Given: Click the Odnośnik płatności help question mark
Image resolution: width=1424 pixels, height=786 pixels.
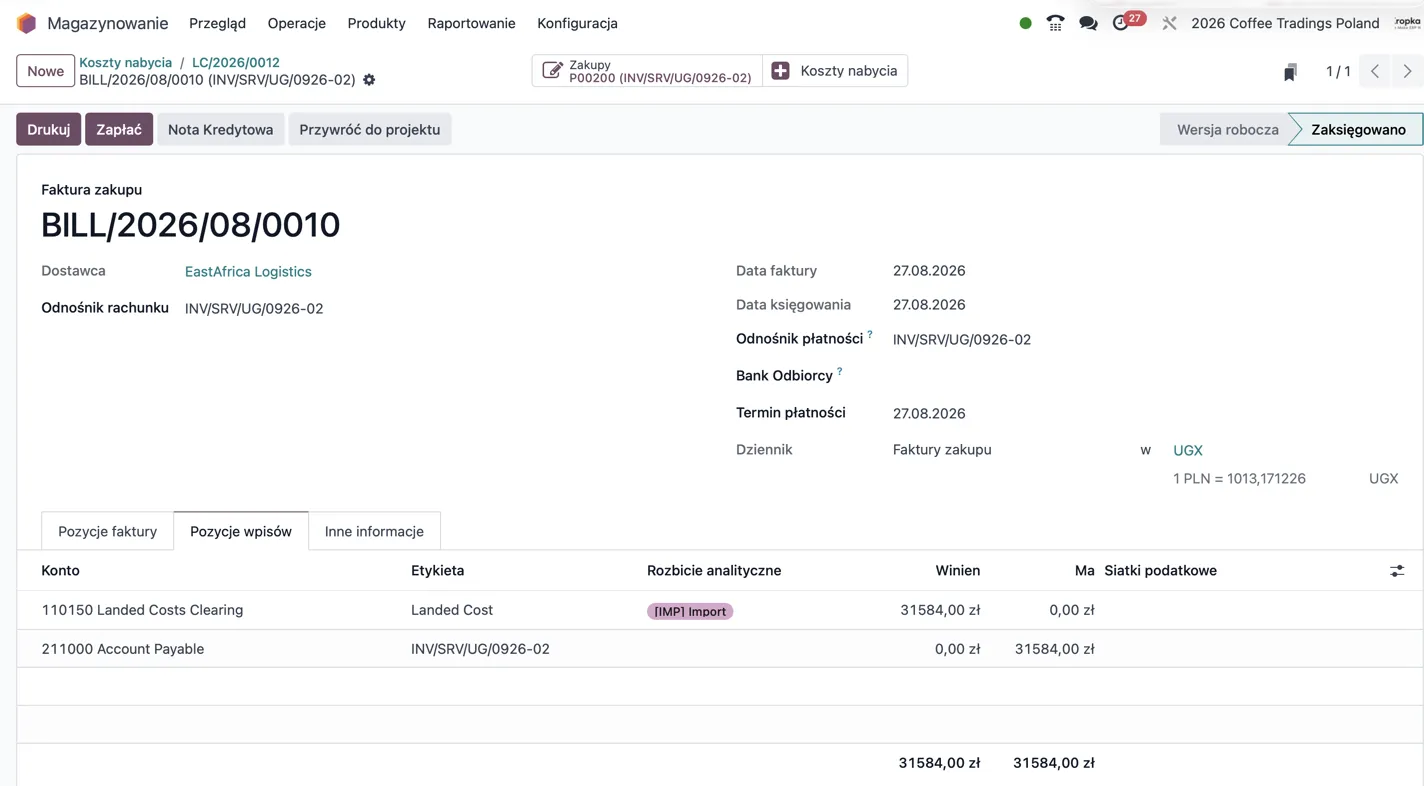Looking at the screenshot, I should [x=870, y=335].
